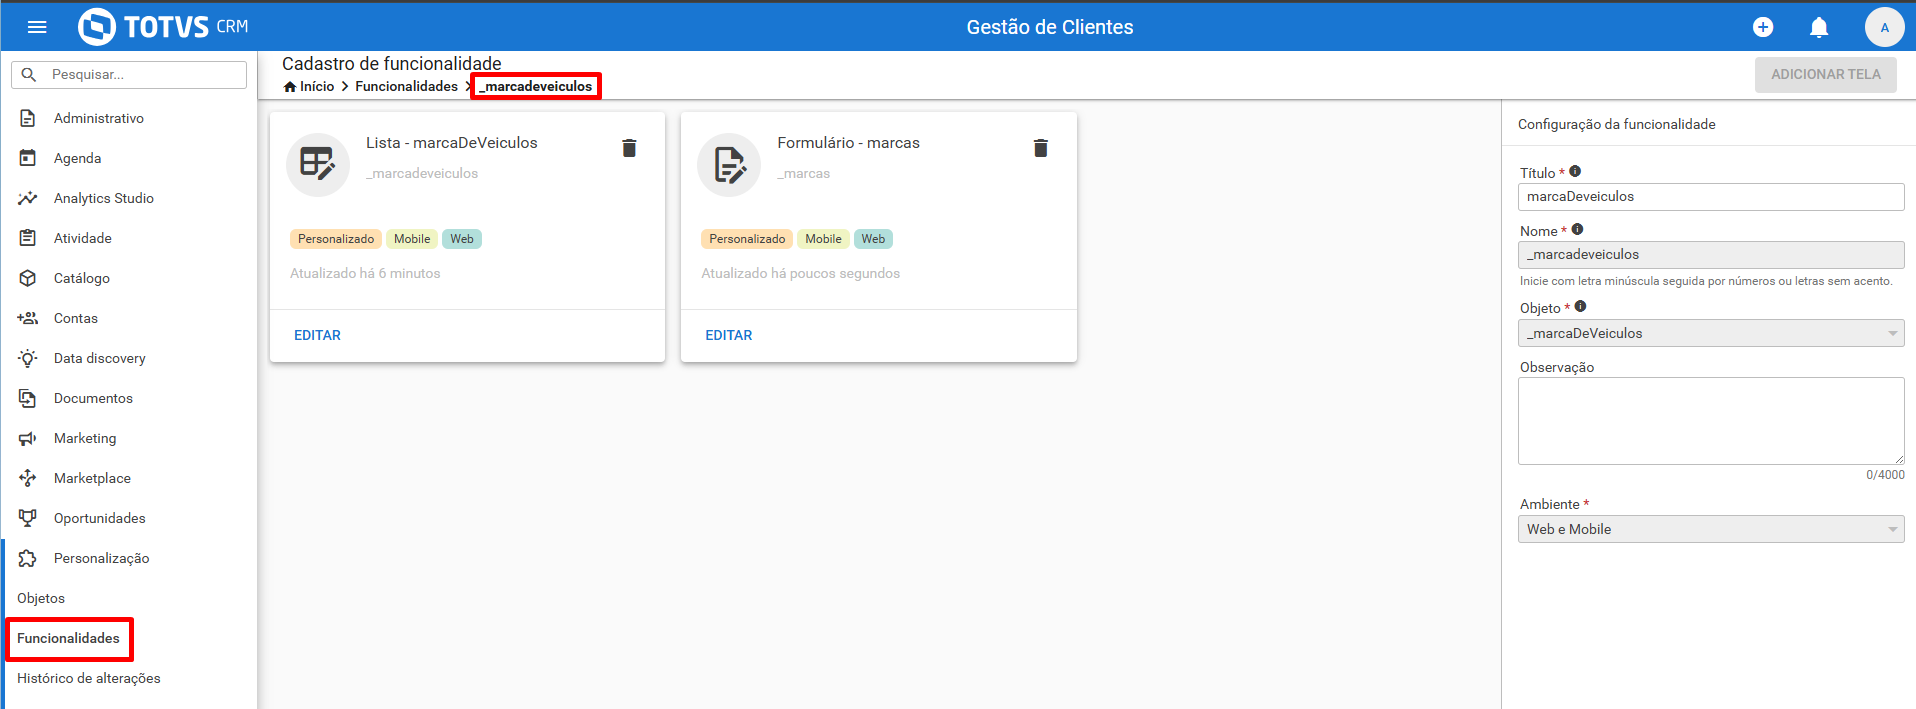Click the Lista - marcaDeVeiculos title

coord(452,143)
